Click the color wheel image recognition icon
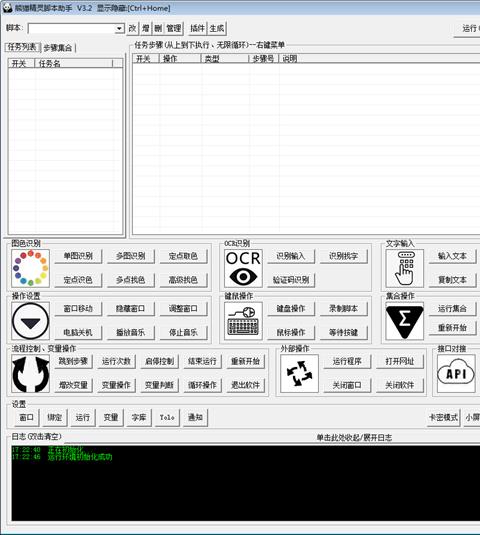Screen dimensions: 480x535 (x=30, y=268)
